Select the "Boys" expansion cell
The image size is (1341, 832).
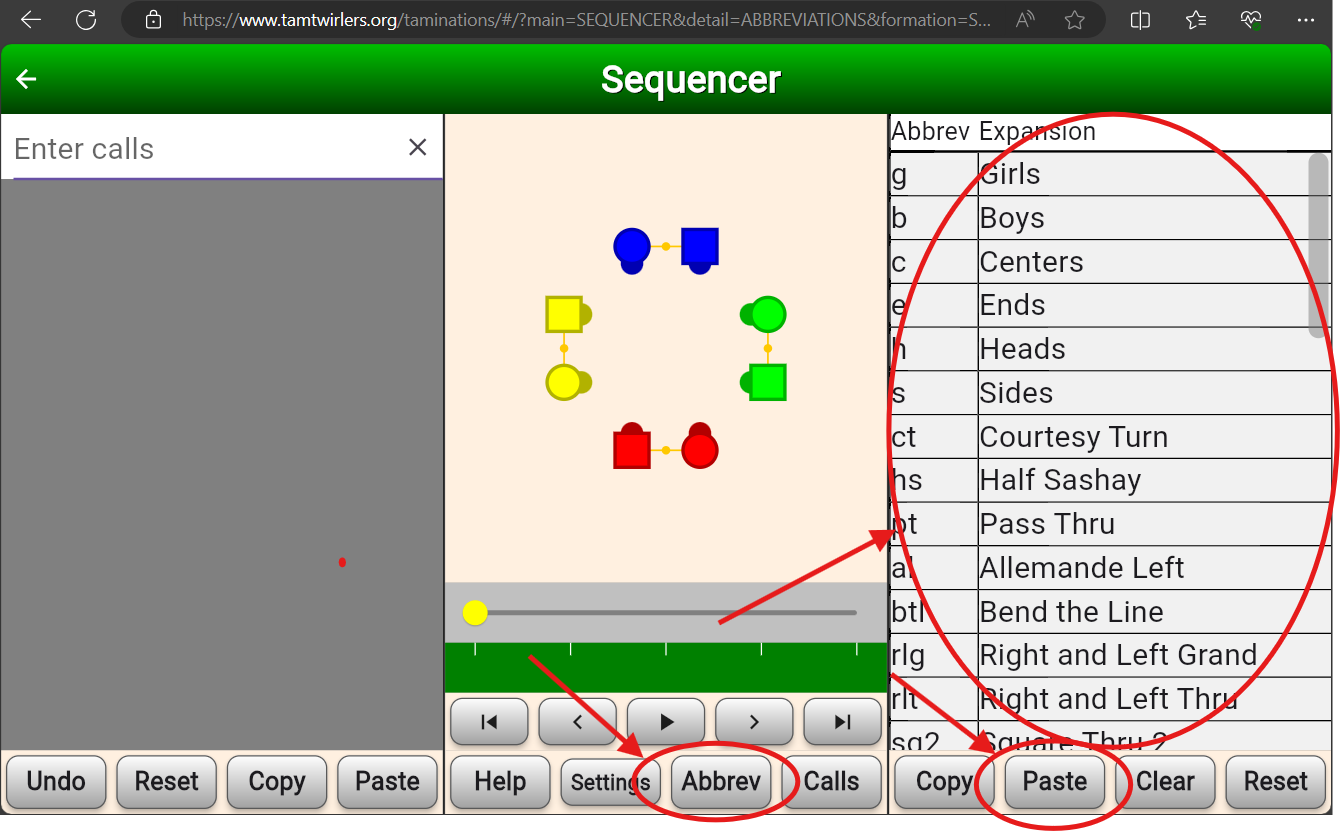click(1155, 218)
